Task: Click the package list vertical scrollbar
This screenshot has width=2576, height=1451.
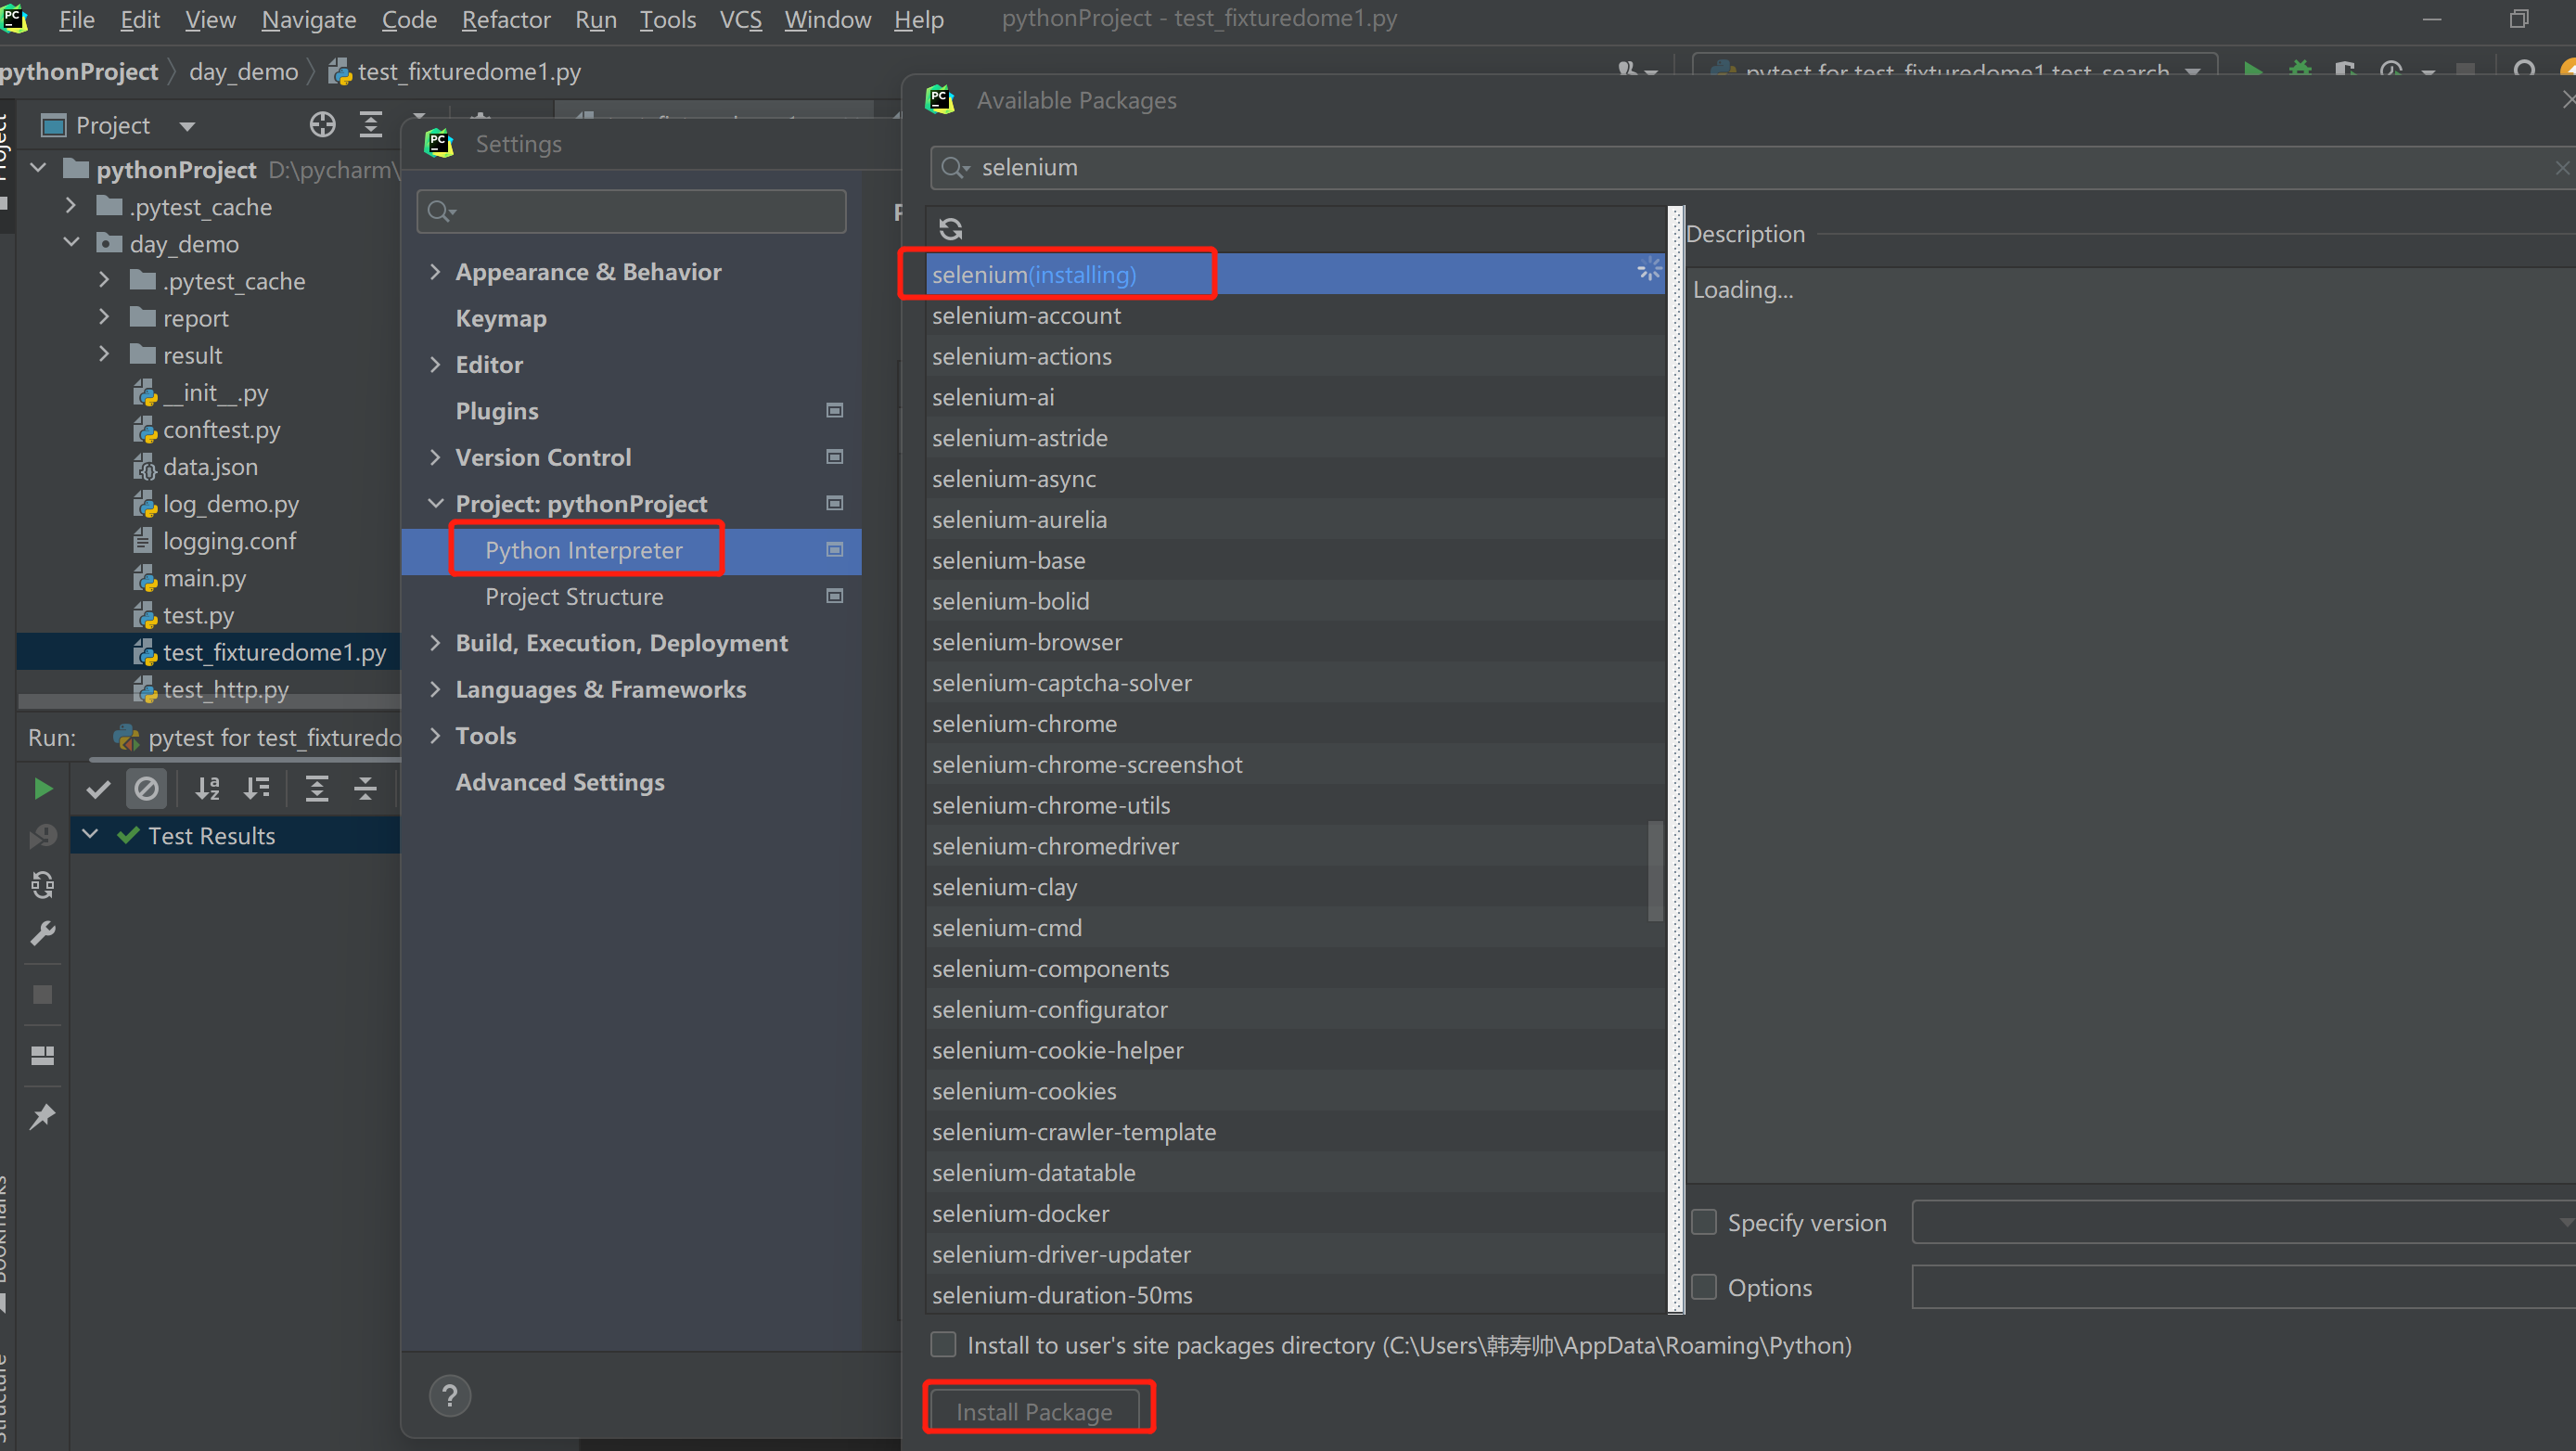Action: [1655, 870]
